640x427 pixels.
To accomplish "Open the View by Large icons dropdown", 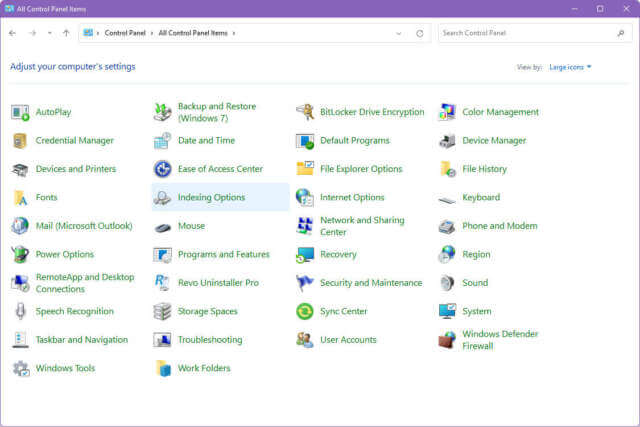I will point(570,67).
